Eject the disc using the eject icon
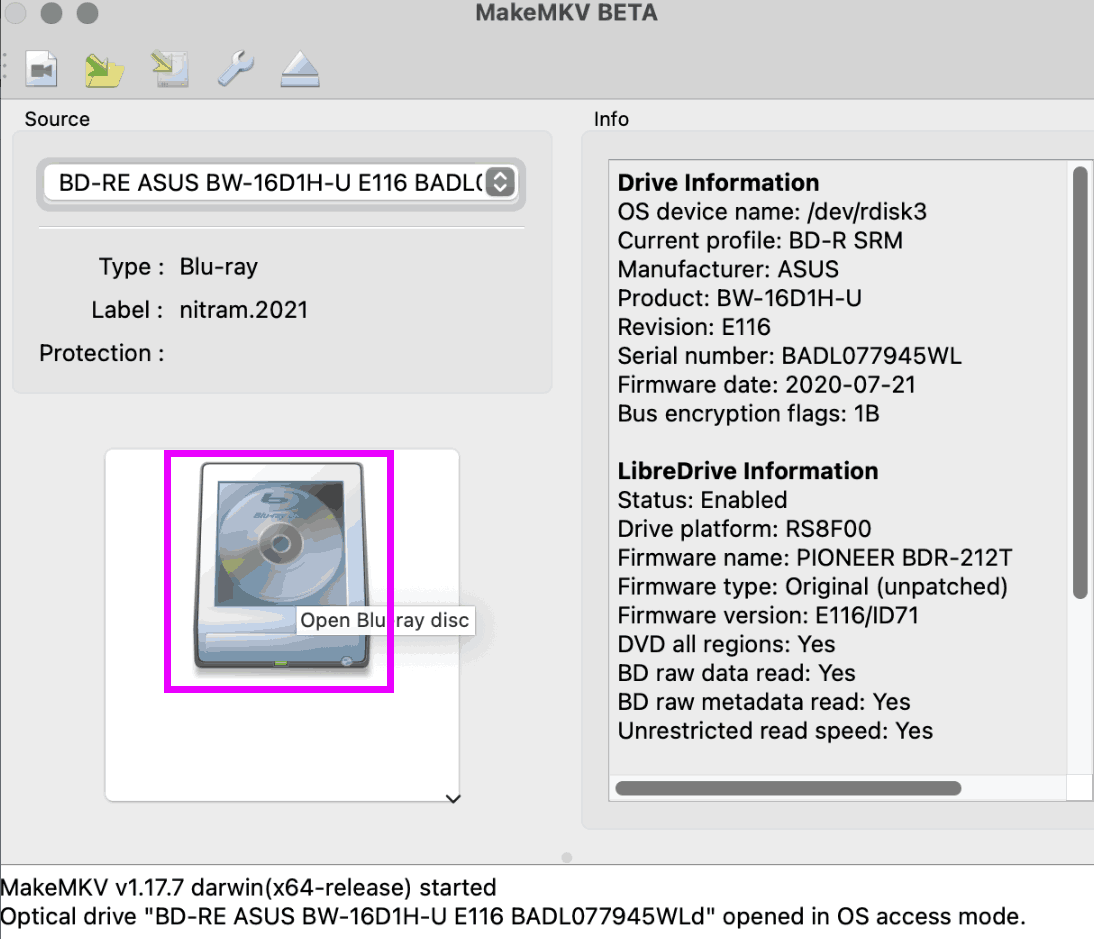This screenshot has width=1094, height=939. click(x=299, y=69)
